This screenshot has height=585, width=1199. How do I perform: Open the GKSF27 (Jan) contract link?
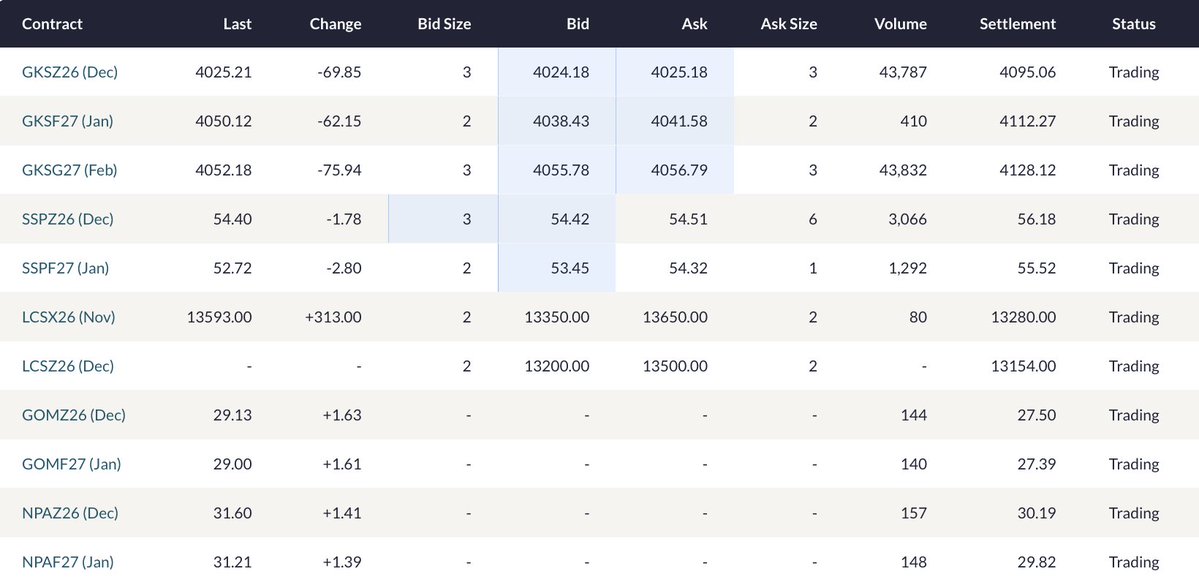67,121
